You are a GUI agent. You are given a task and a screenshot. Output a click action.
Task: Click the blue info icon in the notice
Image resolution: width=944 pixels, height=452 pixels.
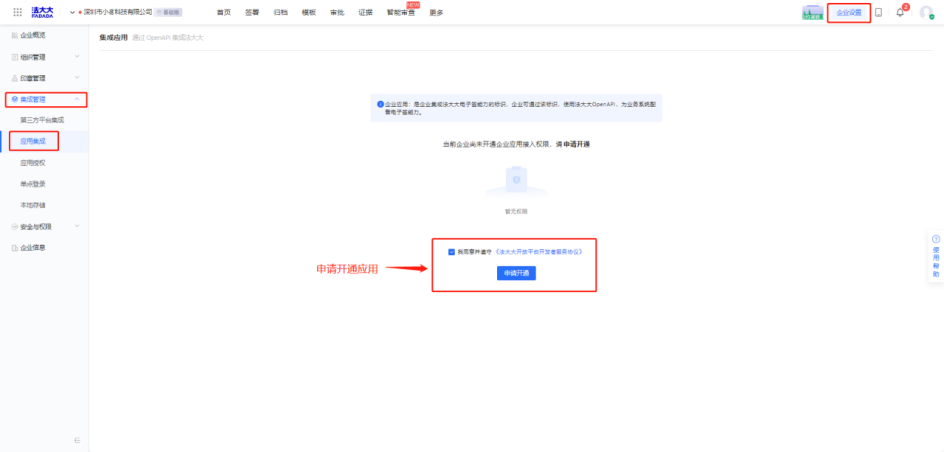(x=380, y=104)
